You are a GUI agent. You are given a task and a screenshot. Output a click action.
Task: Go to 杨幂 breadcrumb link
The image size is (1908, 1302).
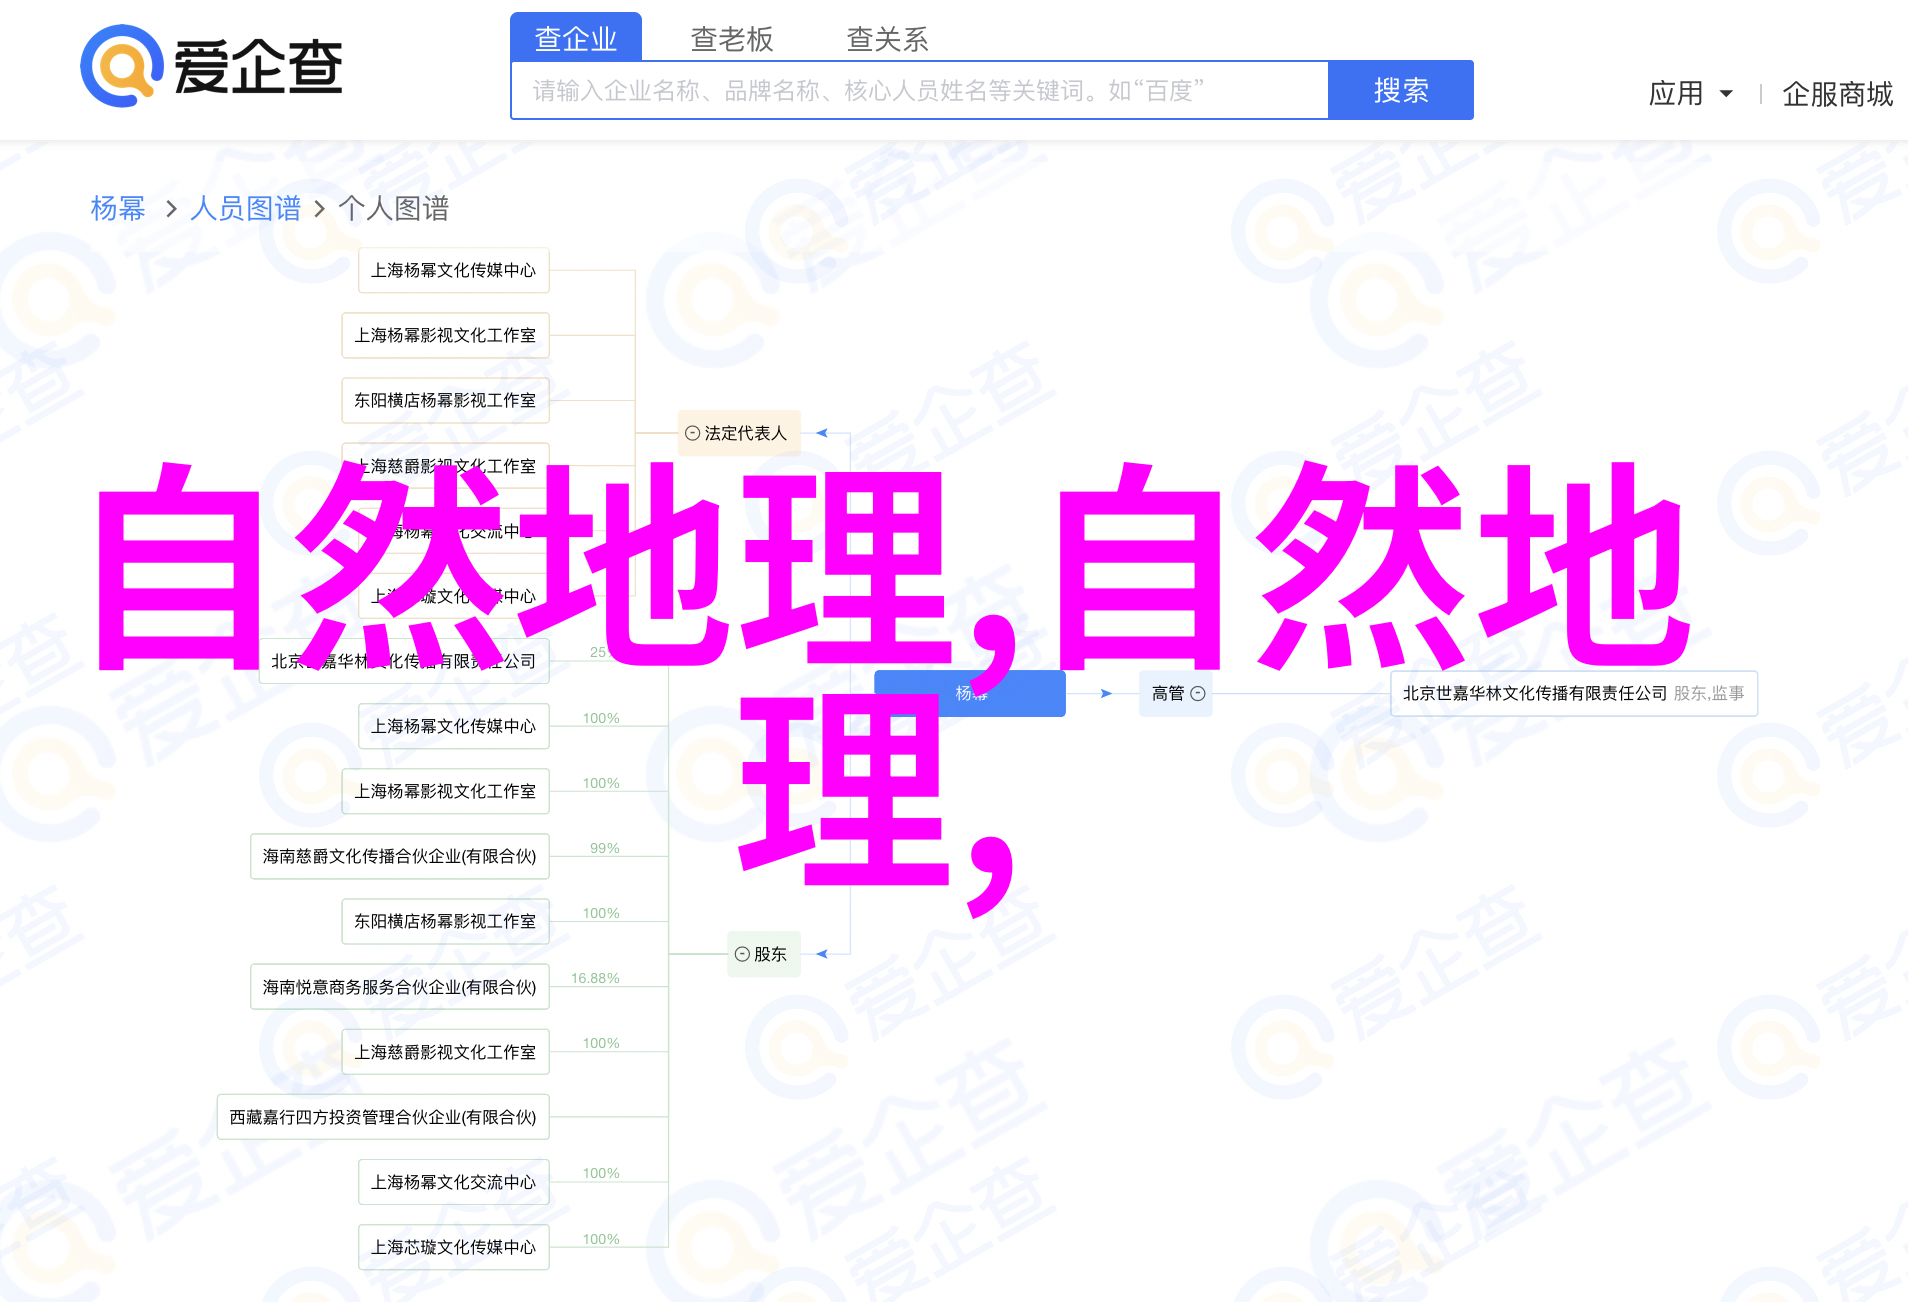[118, 208]
